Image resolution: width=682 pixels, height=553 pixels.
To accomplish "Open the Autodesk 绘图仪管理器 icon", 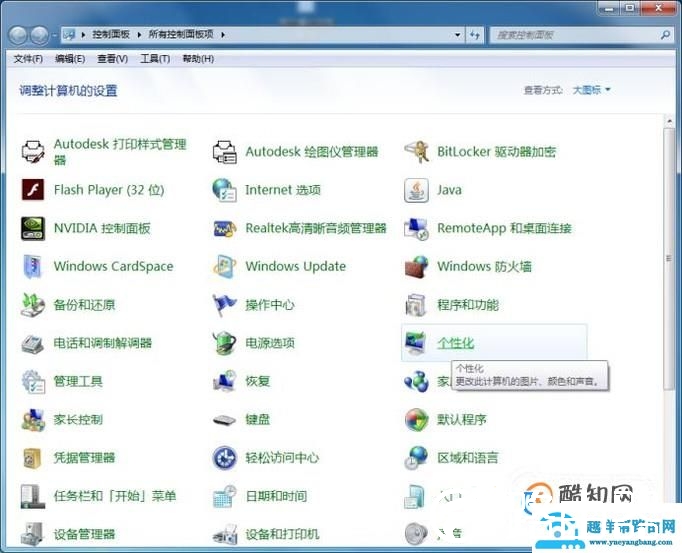I will 225,151.
